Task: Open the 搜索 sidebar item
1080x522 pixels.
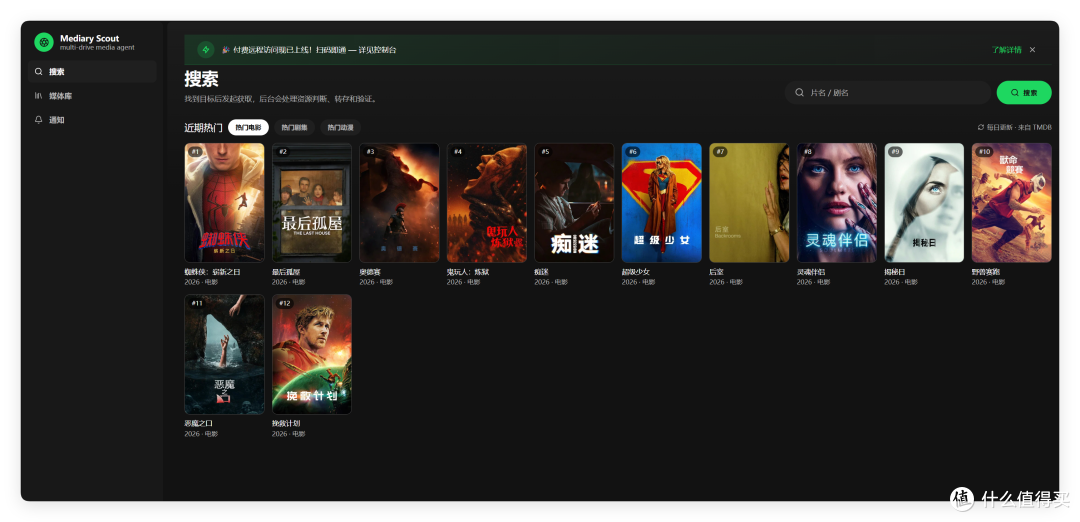Action: [x=92, y=72]
